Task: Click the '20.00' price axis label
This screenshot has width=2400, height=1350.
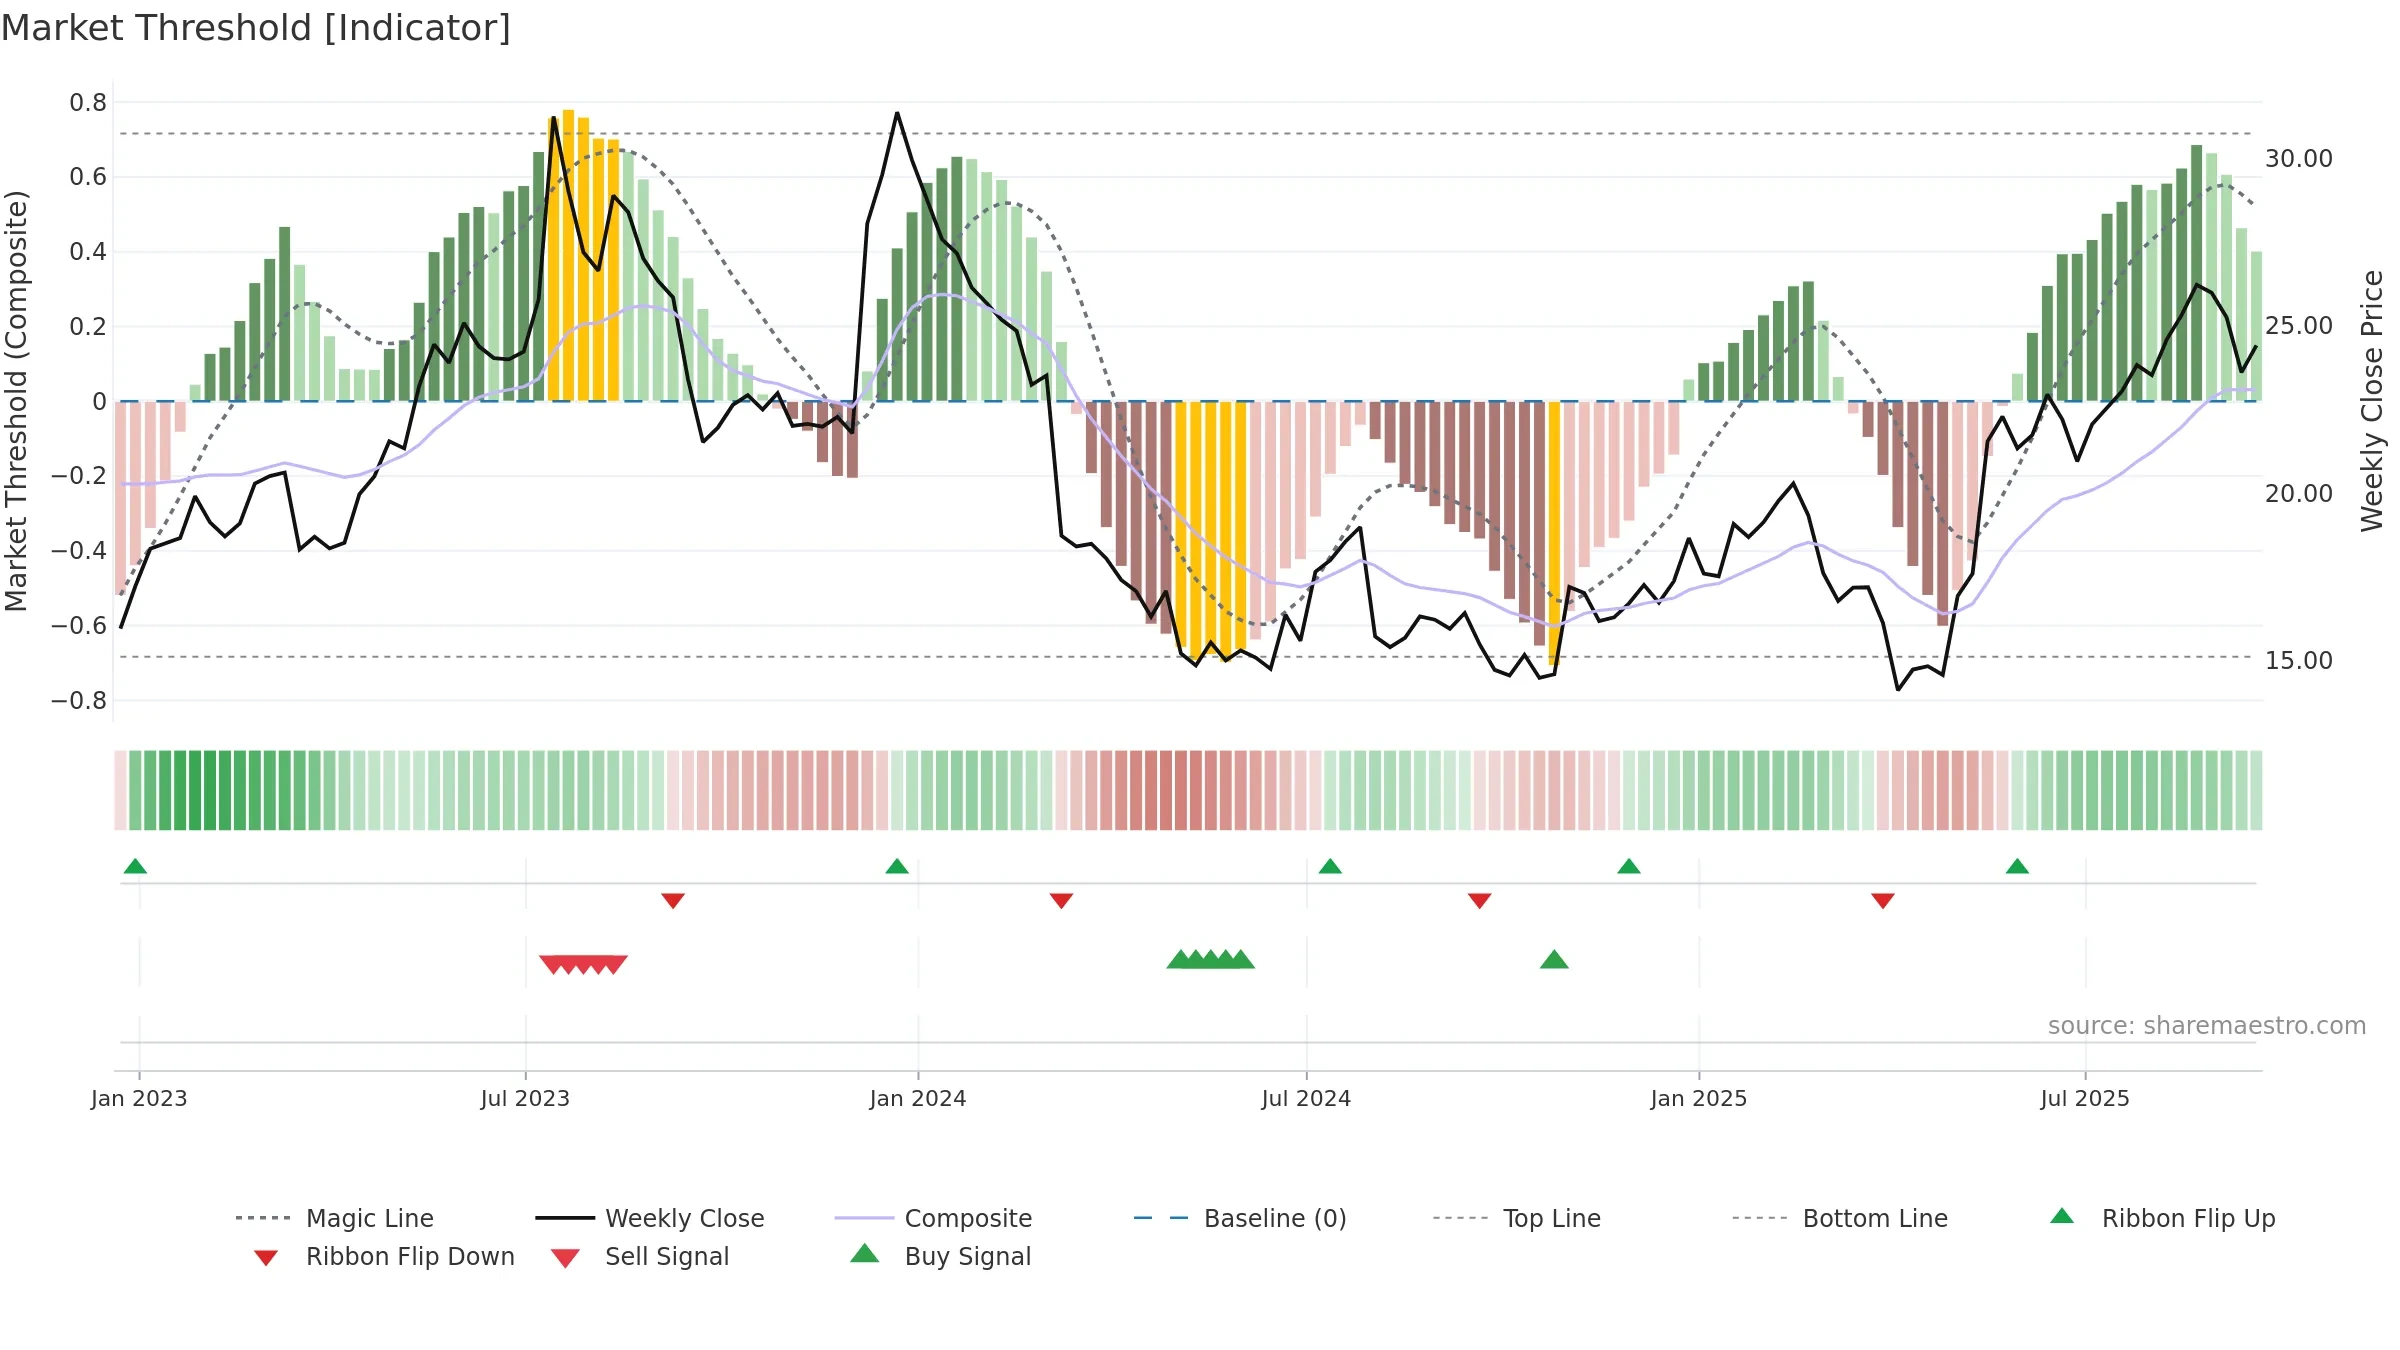Action: [2299, 493]
